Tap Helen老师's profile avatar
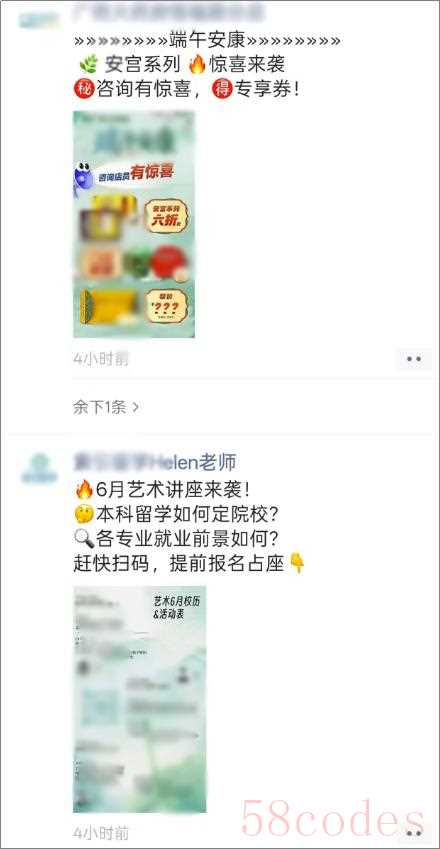 click(x=39, y=469)
